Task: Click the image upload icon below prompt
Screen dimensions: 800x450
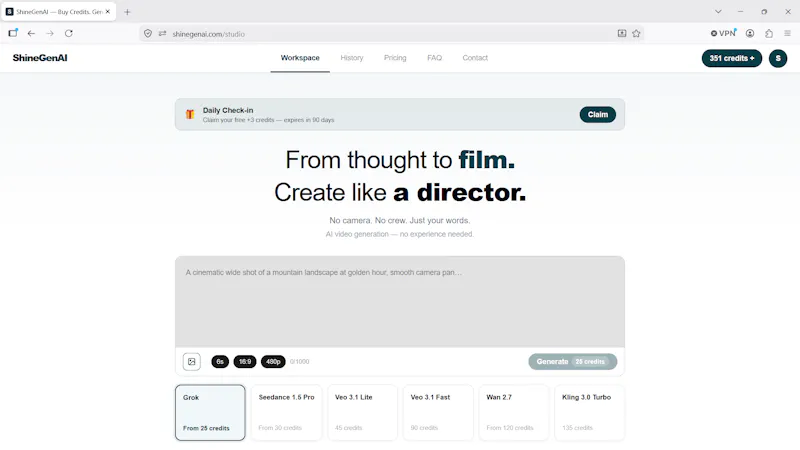Action: coord(192,362)
